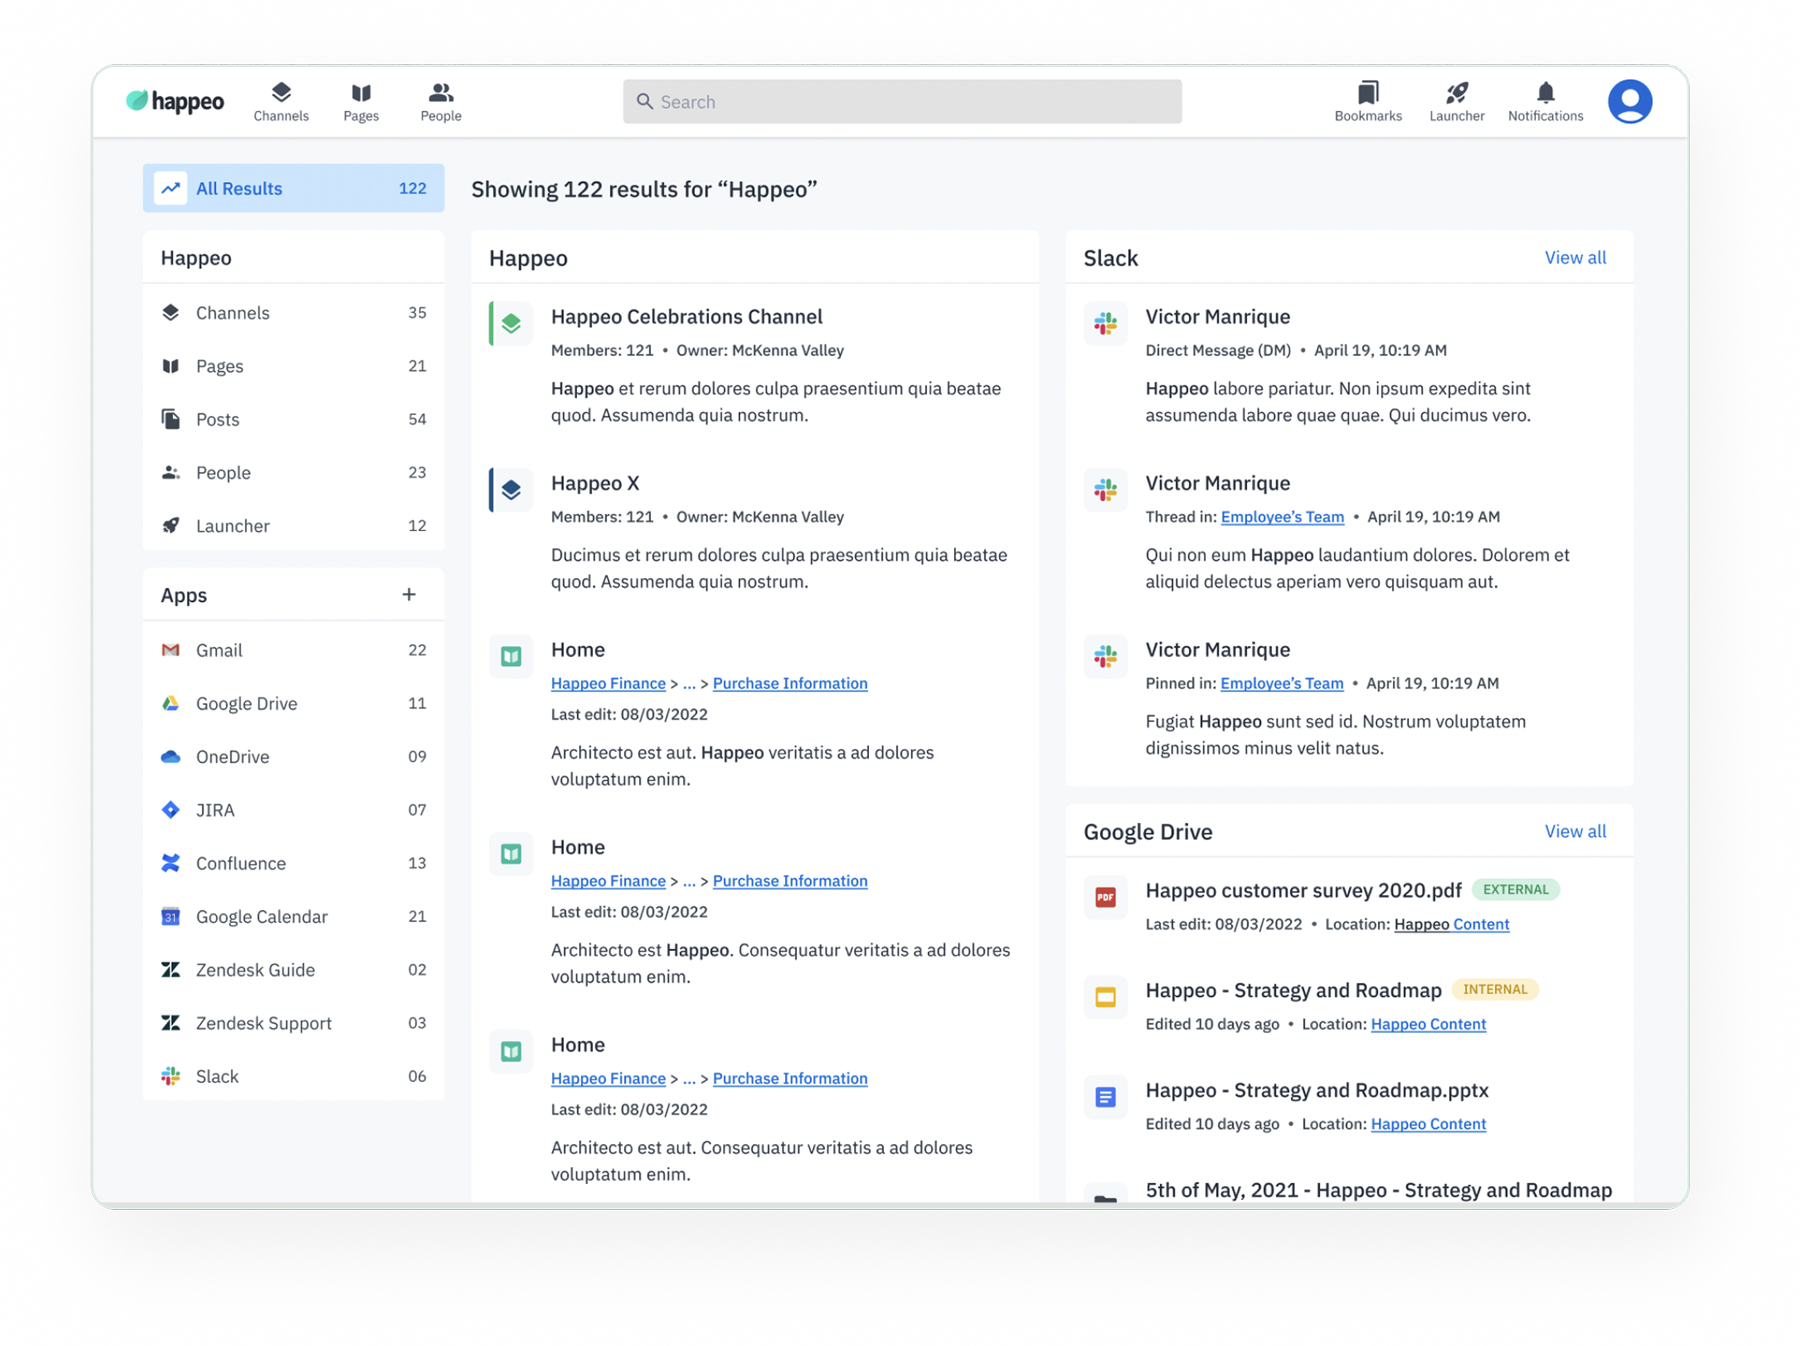This screenshot has width=1800, height=1346.
Task: Open Victor Manrique direct message result
Action: [1217, 317]
